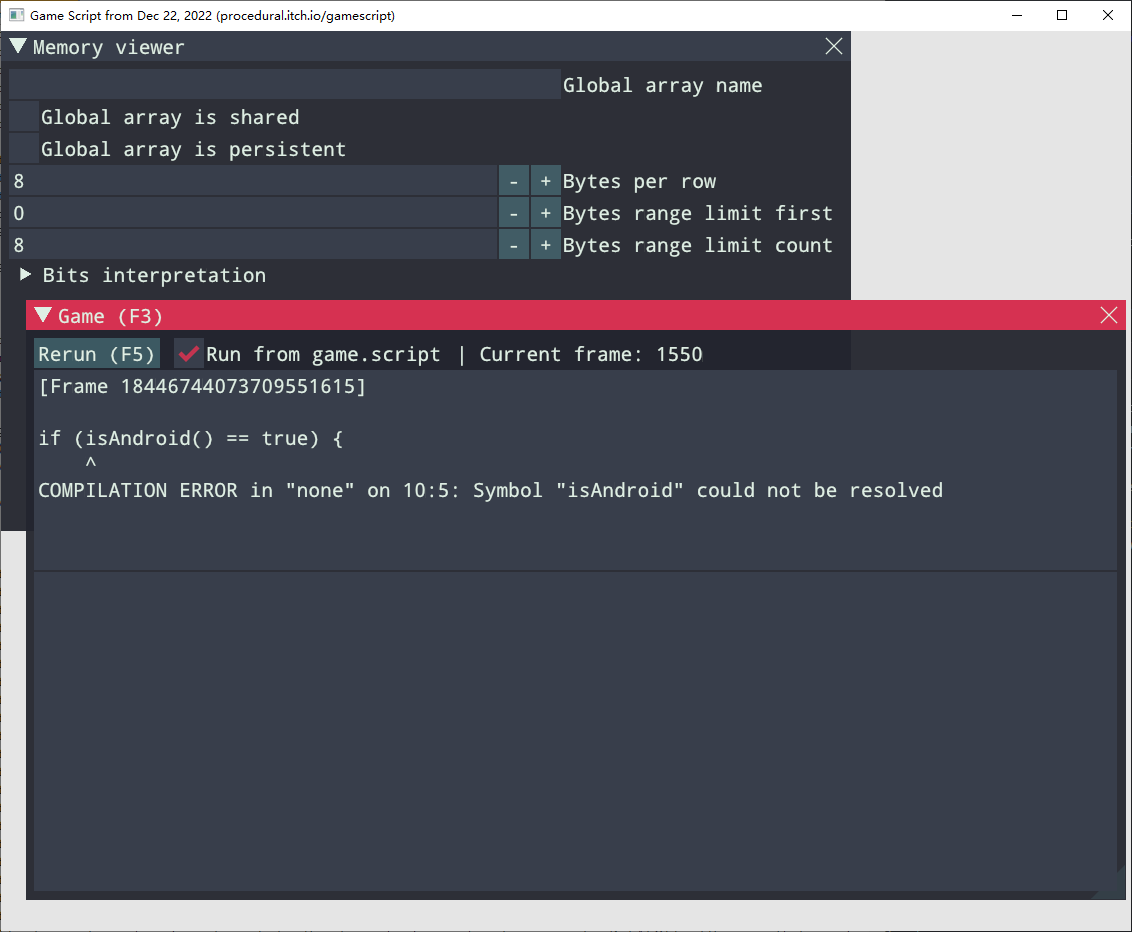Click the minus icon for Bytes range limit first
Screen dimensions: 1132x932
tap(513, 212)
